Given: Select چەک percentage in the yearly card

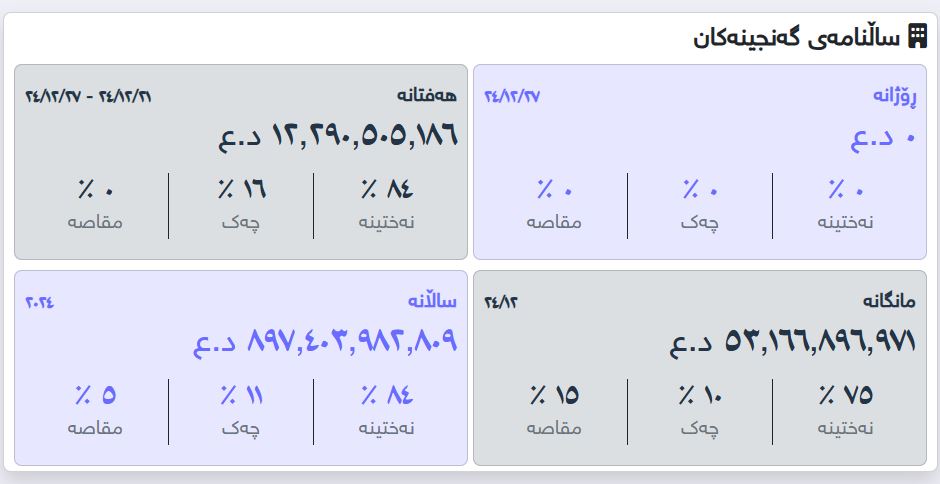Looking at the screenshot, I should 241,395.
